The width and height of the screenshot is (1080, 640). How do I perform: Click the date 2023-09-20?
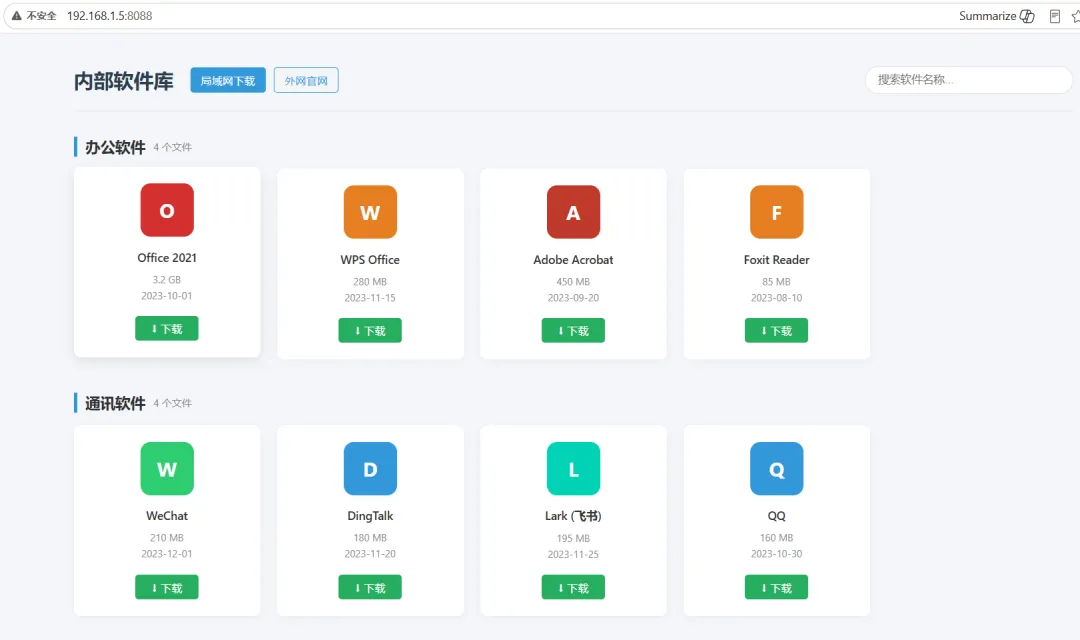point(573,298)
